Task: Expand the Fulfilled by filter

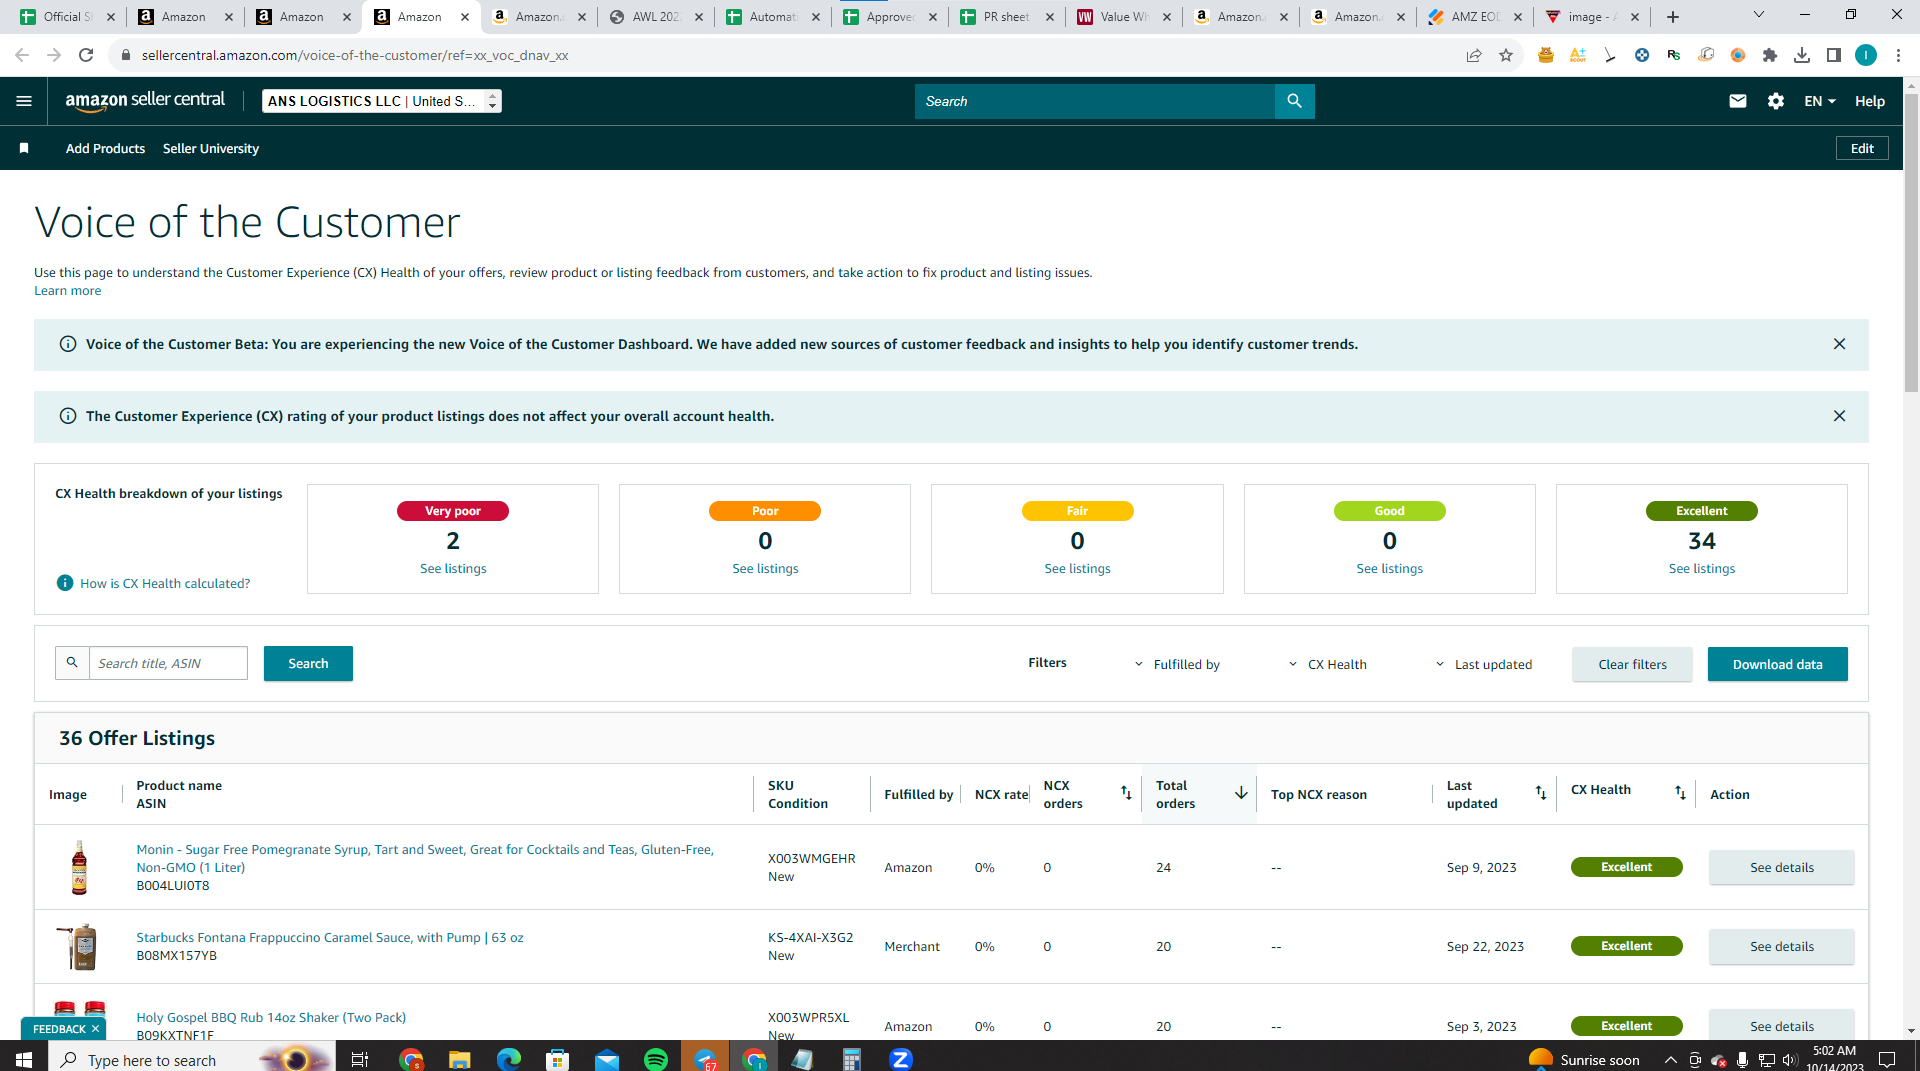Action: (x=1177, y=664)
